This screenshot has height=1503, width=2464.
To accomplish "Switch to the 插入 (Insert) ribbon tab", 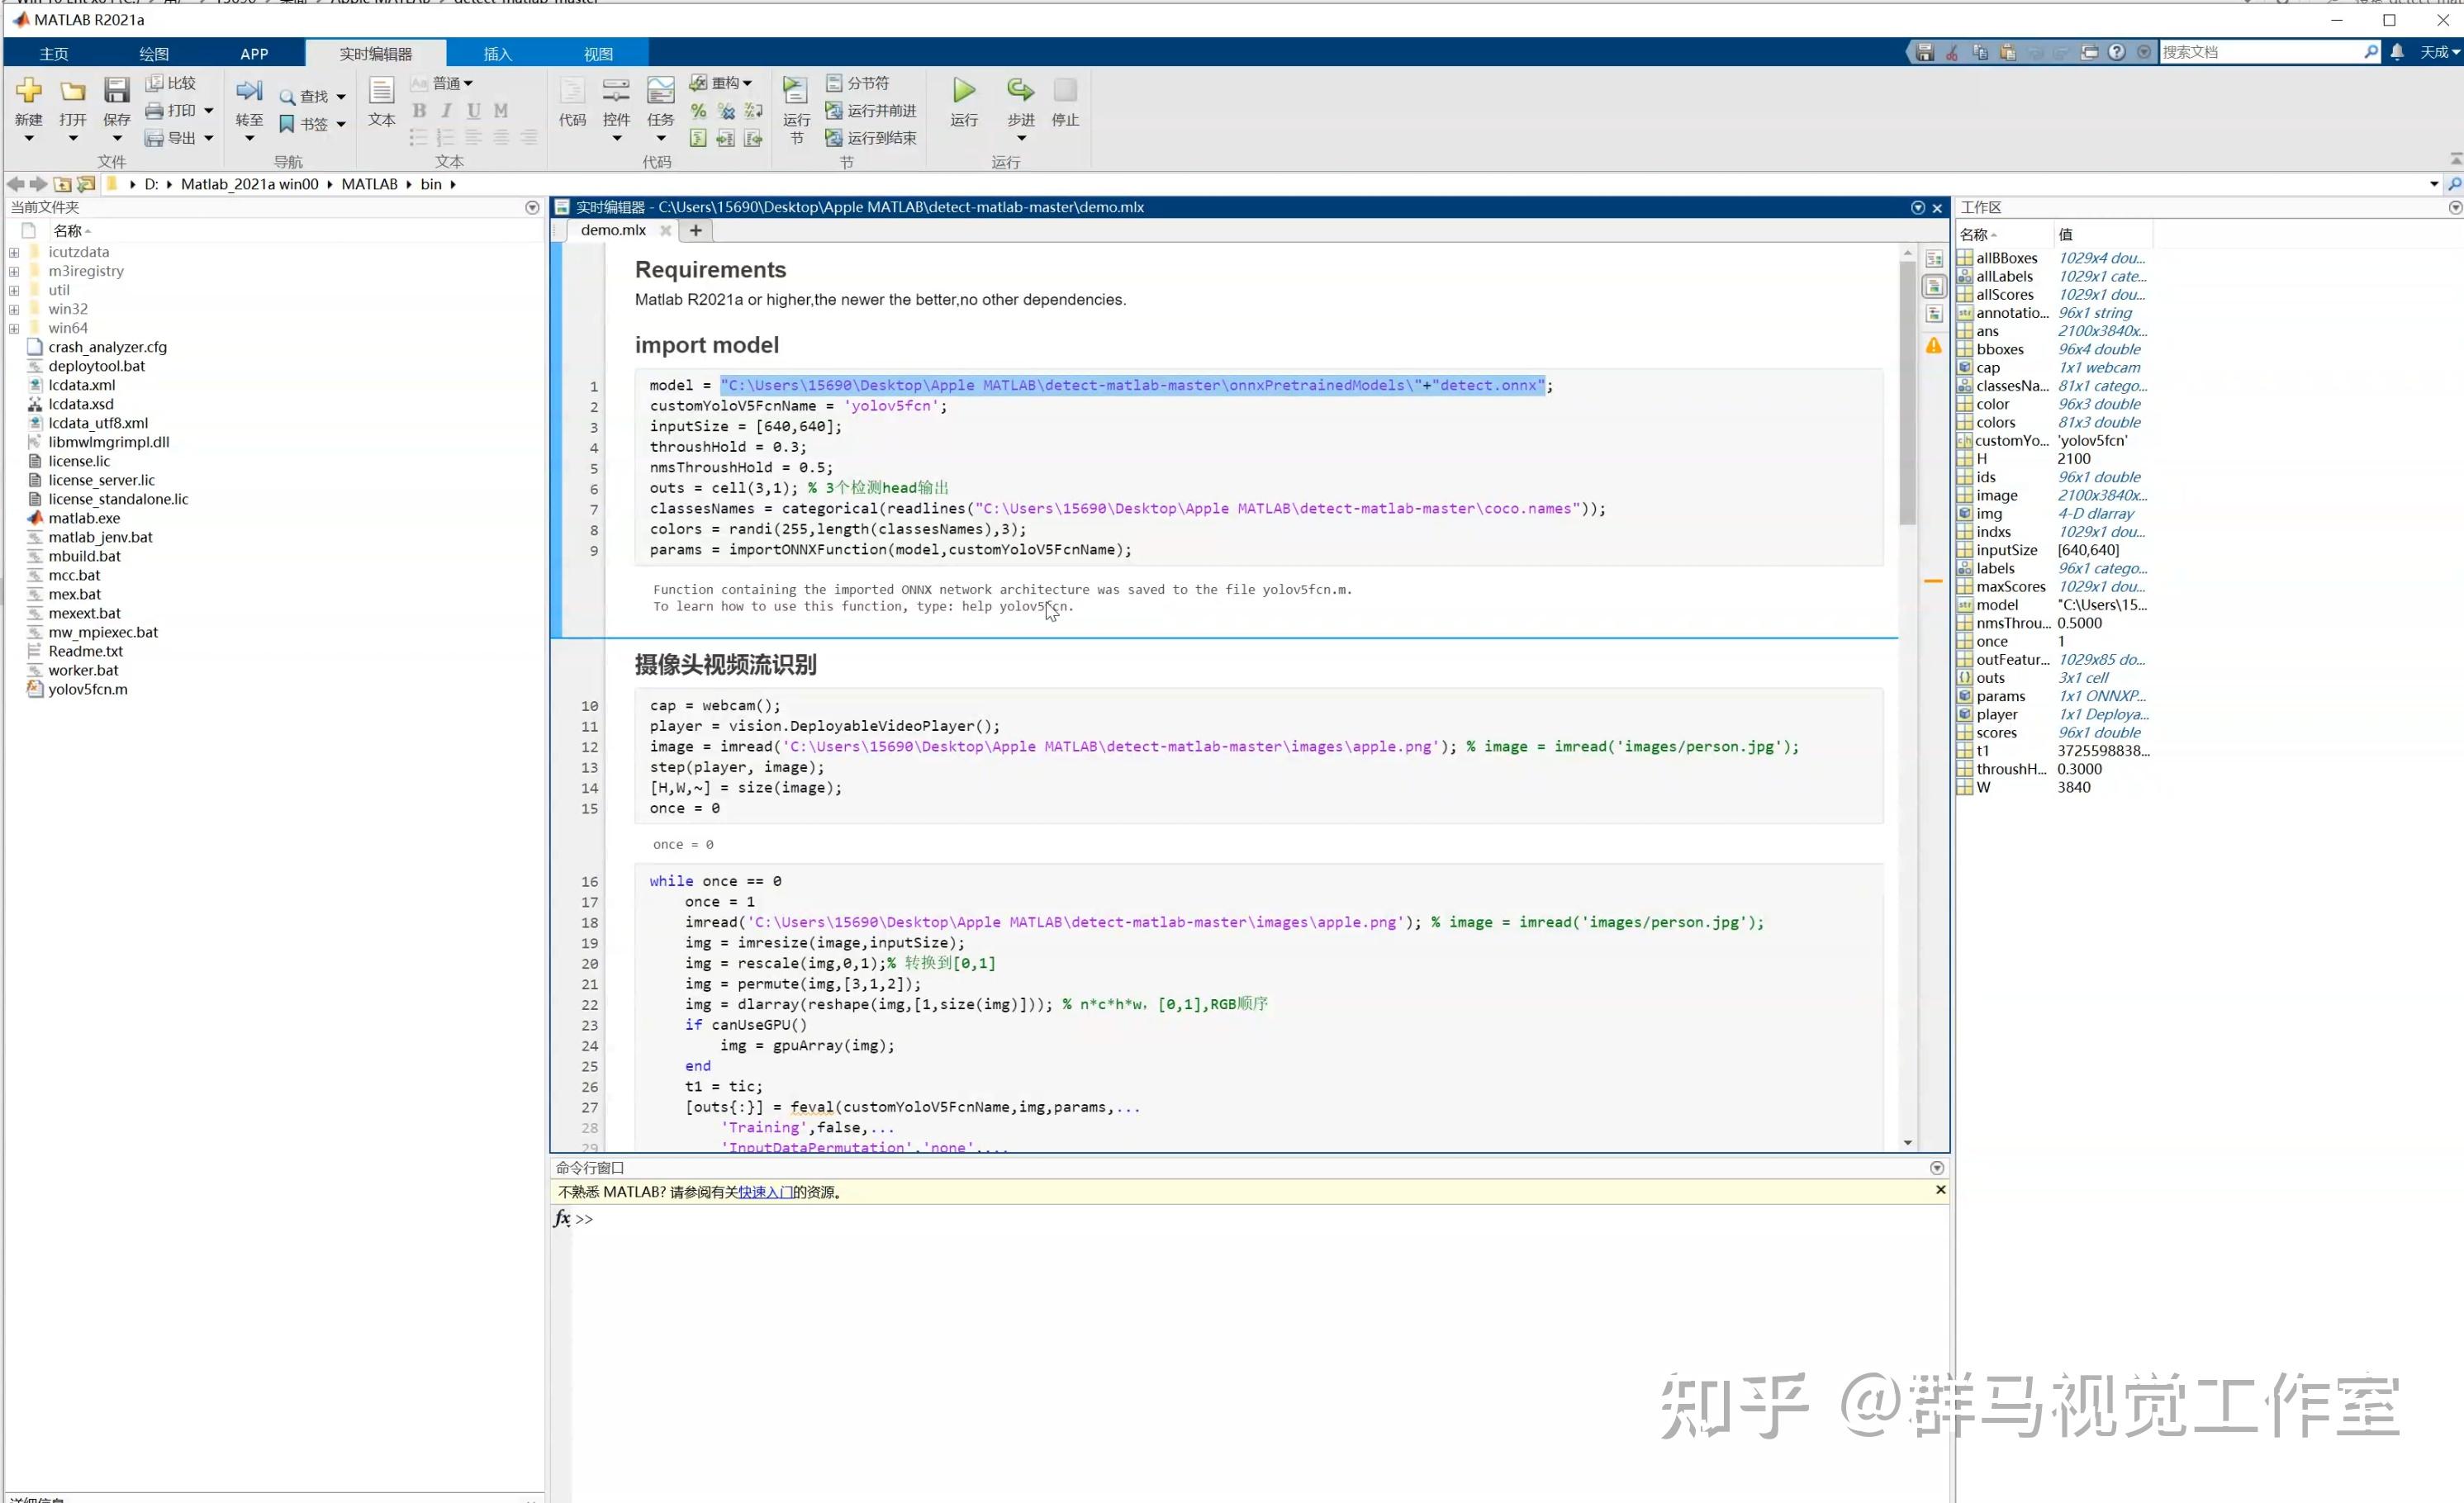I will click(497, 54).
